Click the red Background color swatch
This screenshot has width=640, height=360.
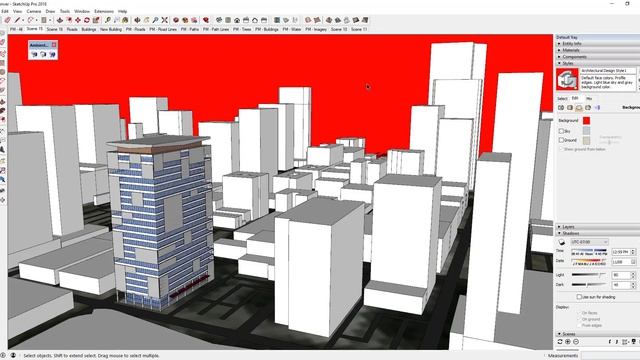pyautogui.click(x=587, y=120)
